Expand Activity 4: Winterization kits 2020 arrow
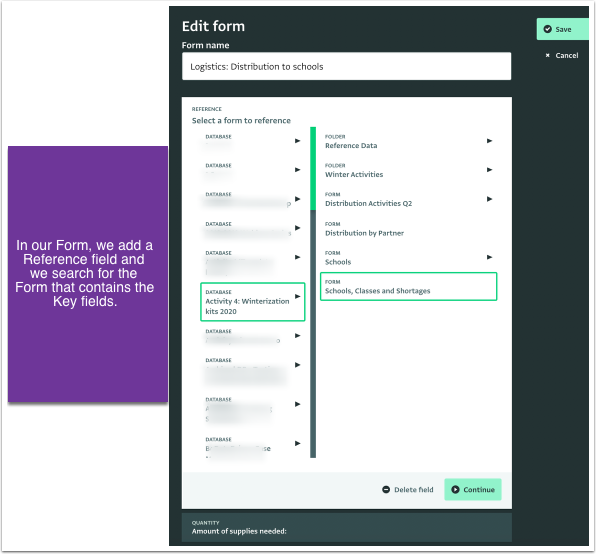Viewport: 596px width, 554px height. [298, 296]
